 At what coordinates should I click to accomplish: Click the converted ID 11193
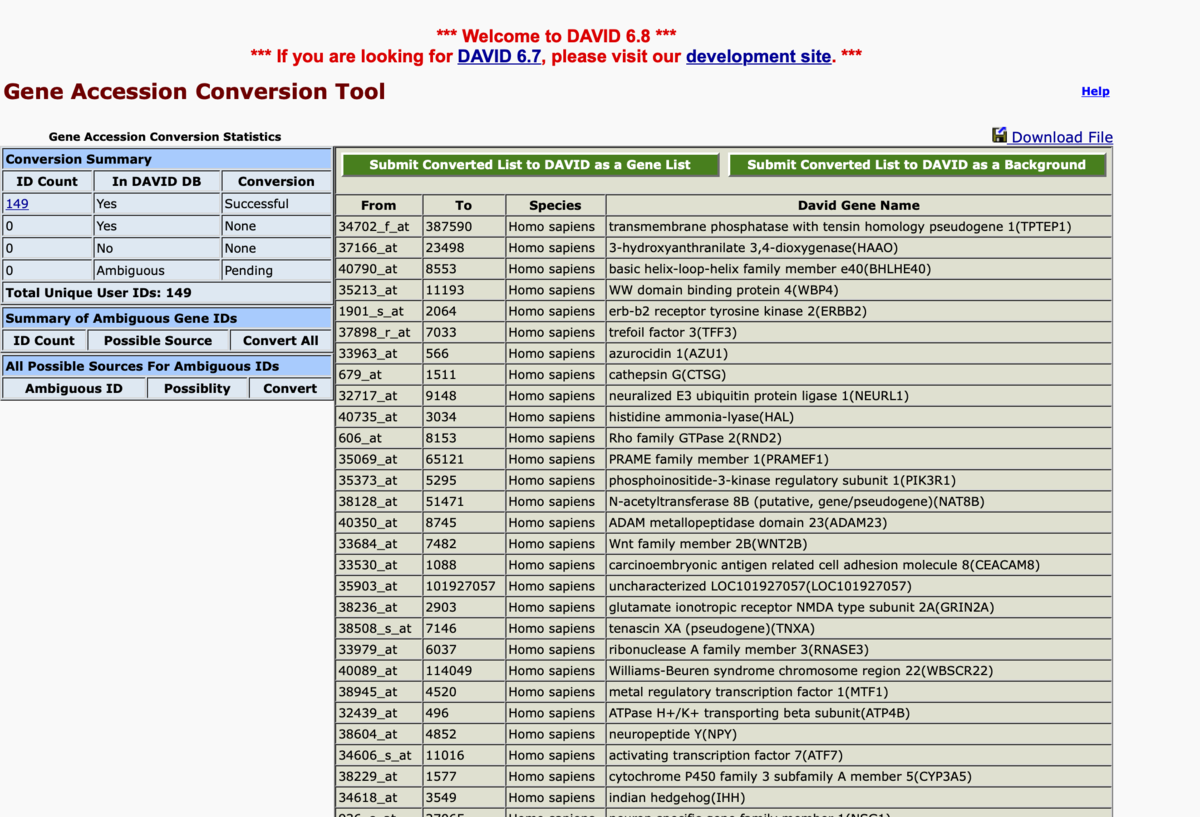coord(445,290)
